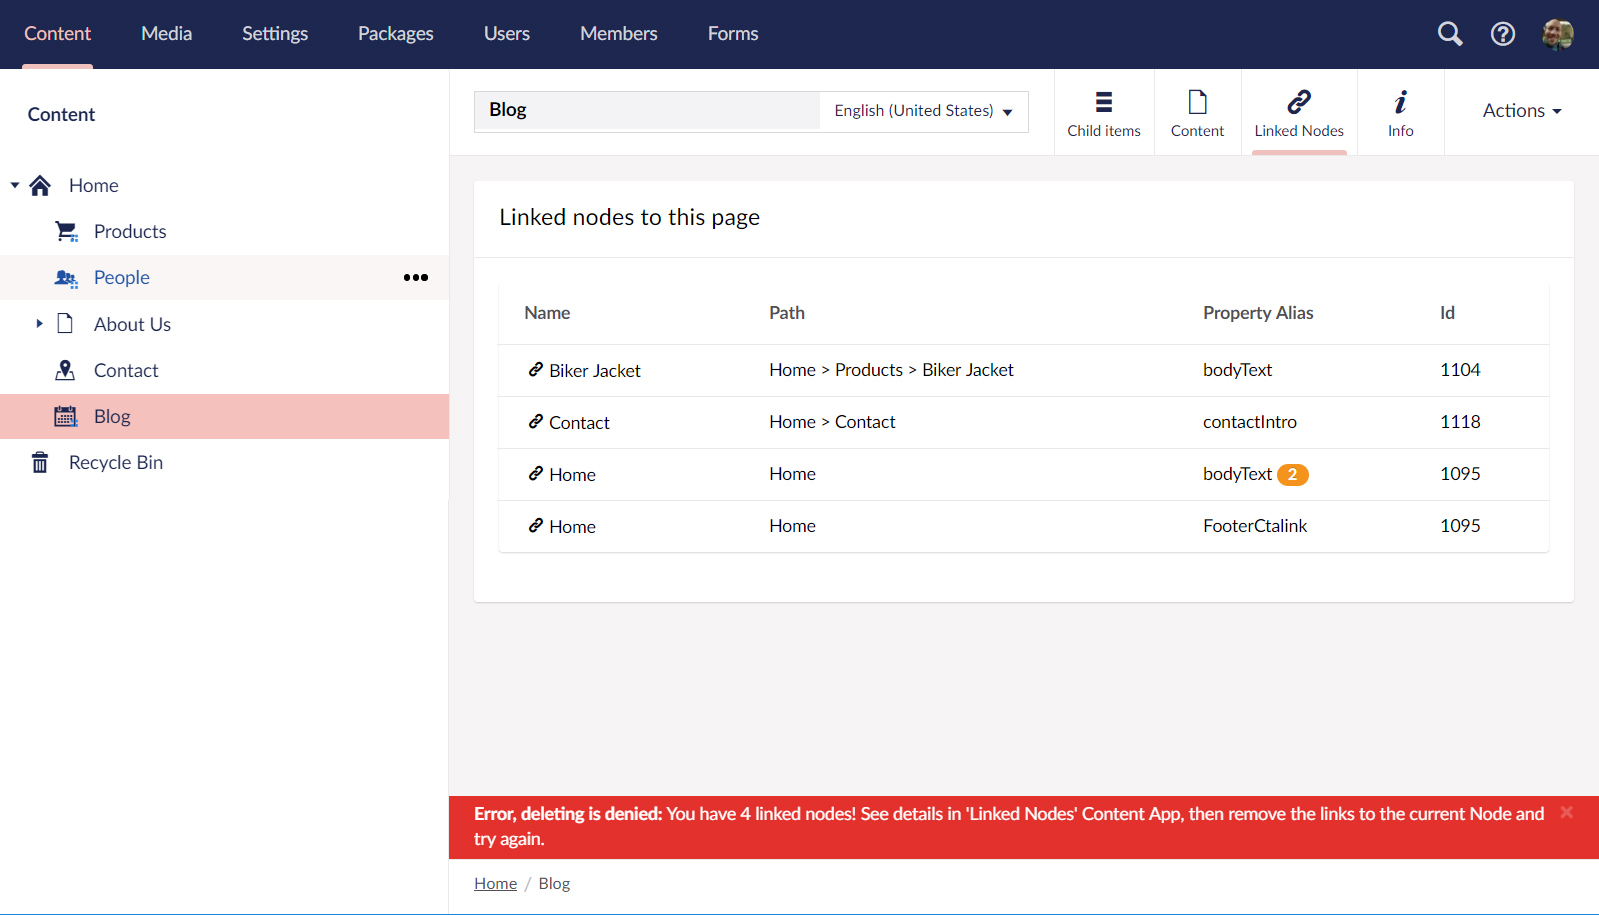Click the Contact map pin icon
The image size is (1599, 915).
click(65, 370)
